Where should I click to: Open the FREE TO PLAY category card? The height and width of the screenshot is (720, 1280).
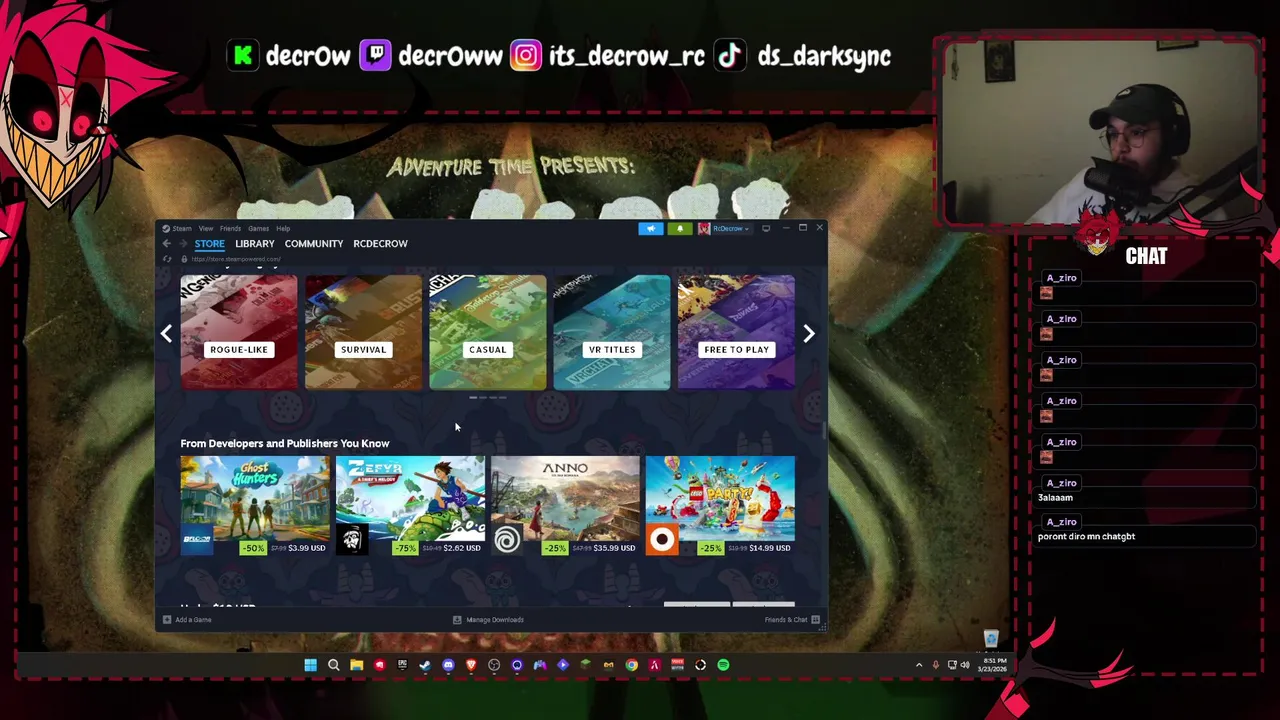[736, 332]
